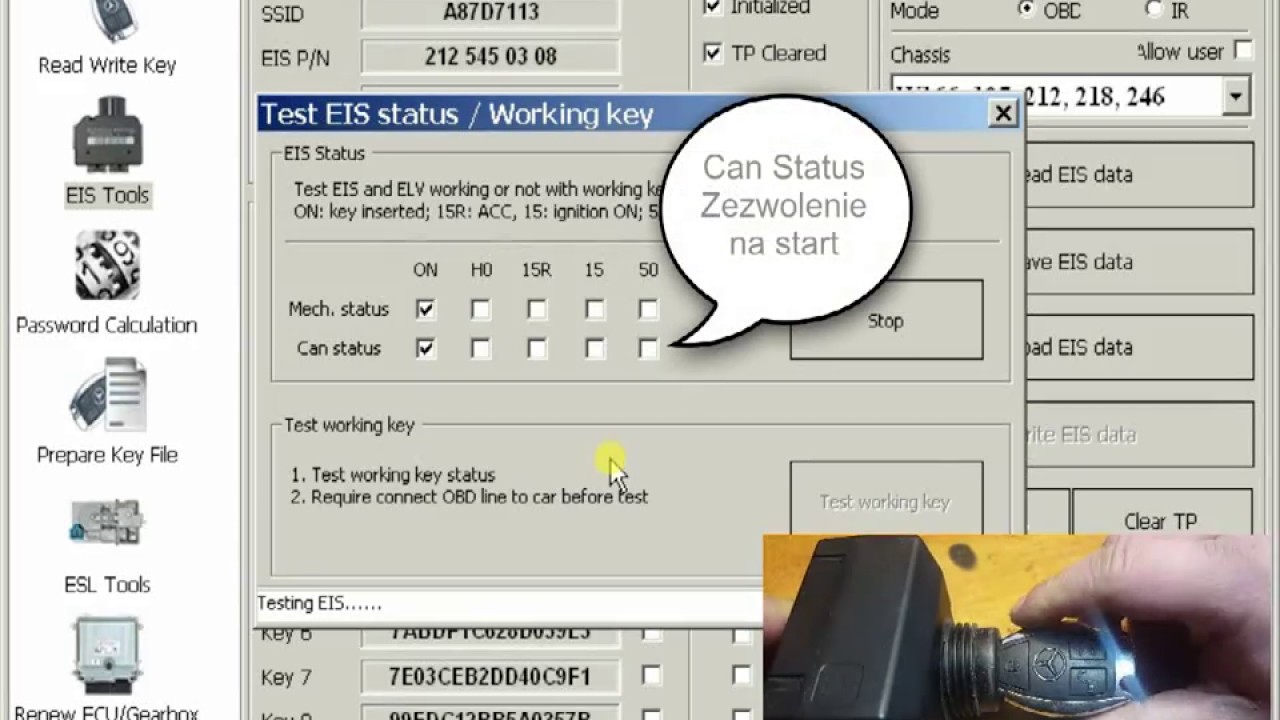
Task: Toggle the Initialized checkbox
Action: pyautogui.click(x=712, y=7)
